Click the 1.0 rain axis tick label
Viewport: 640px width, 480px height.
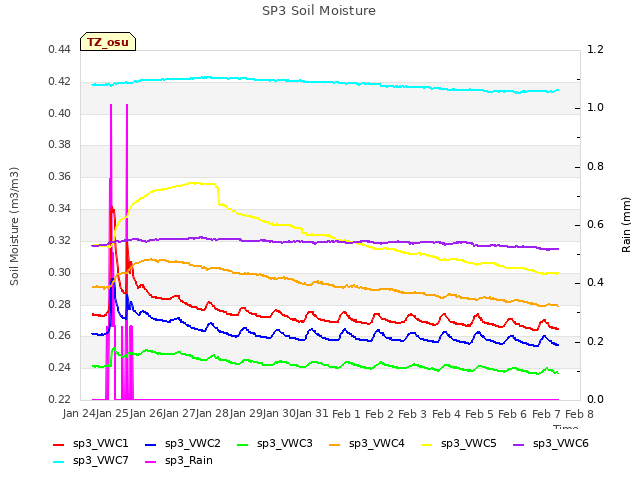(x=596, y=107)
